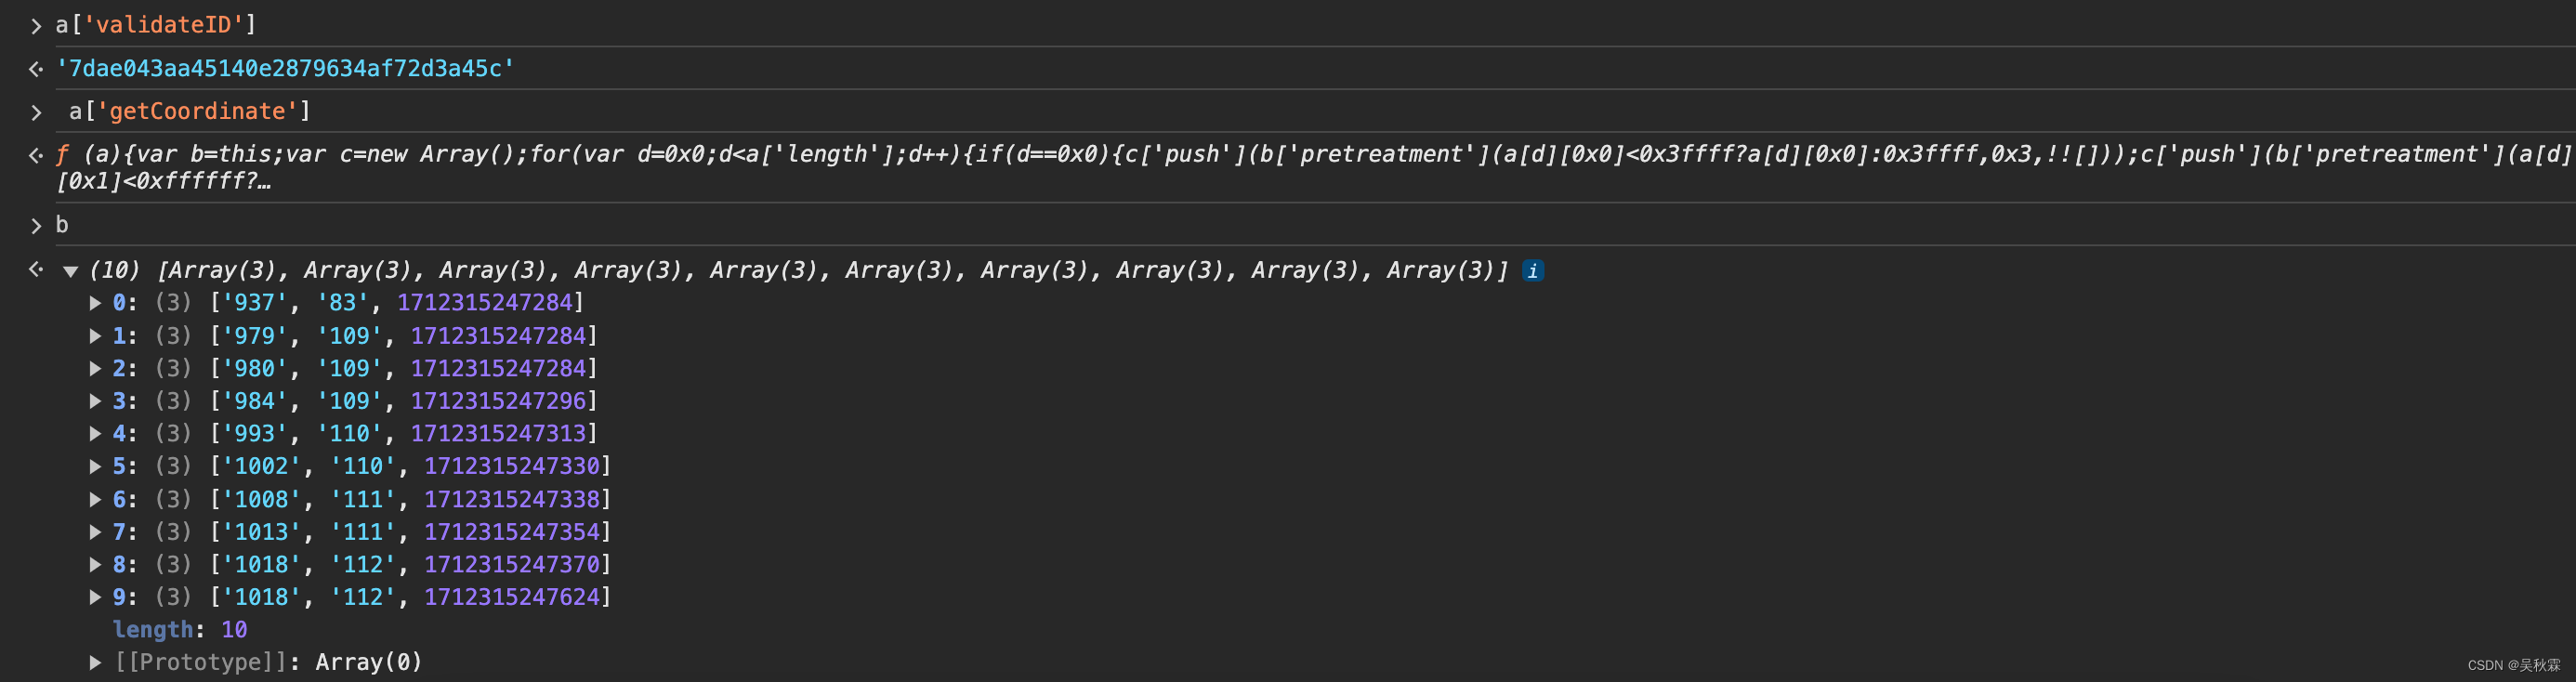Viewport: 2576px width, 682px height.
Task: Click the output arrow beside function source
Action: pos(36,155)
